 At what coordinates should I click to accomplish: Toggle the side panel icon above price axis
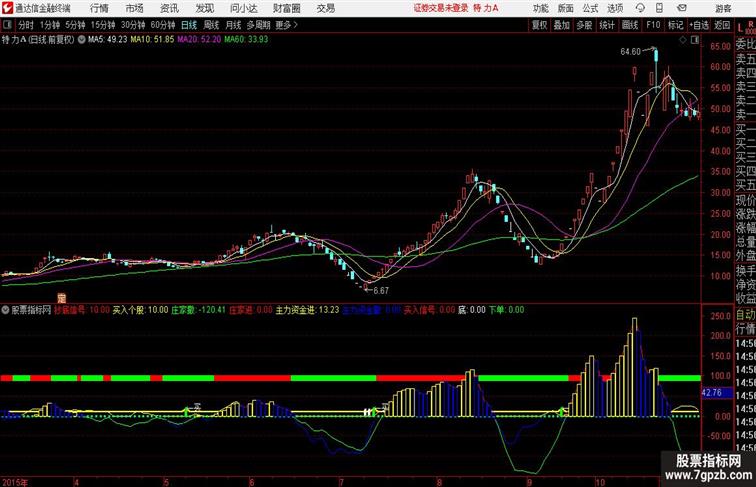click(x=695, y=40)
